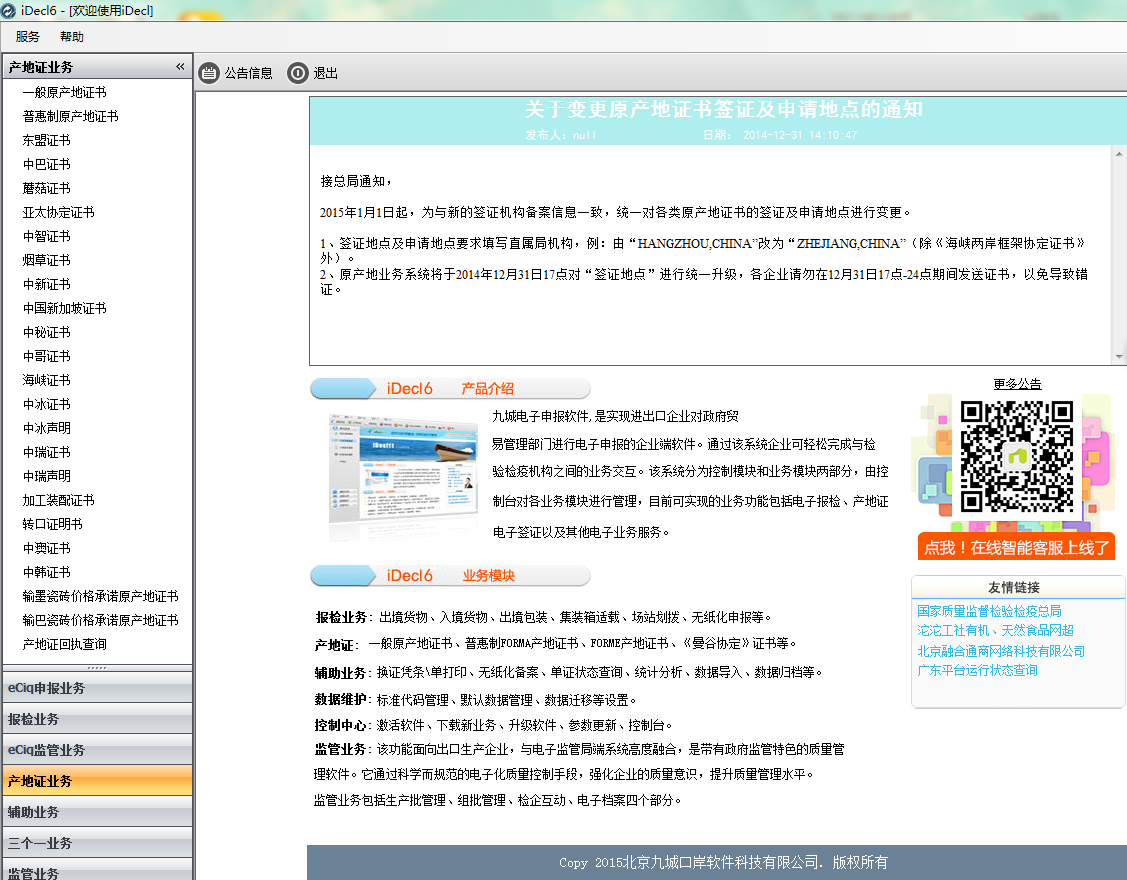
Task: Click the QR code image
Action: coord(1016,456)
